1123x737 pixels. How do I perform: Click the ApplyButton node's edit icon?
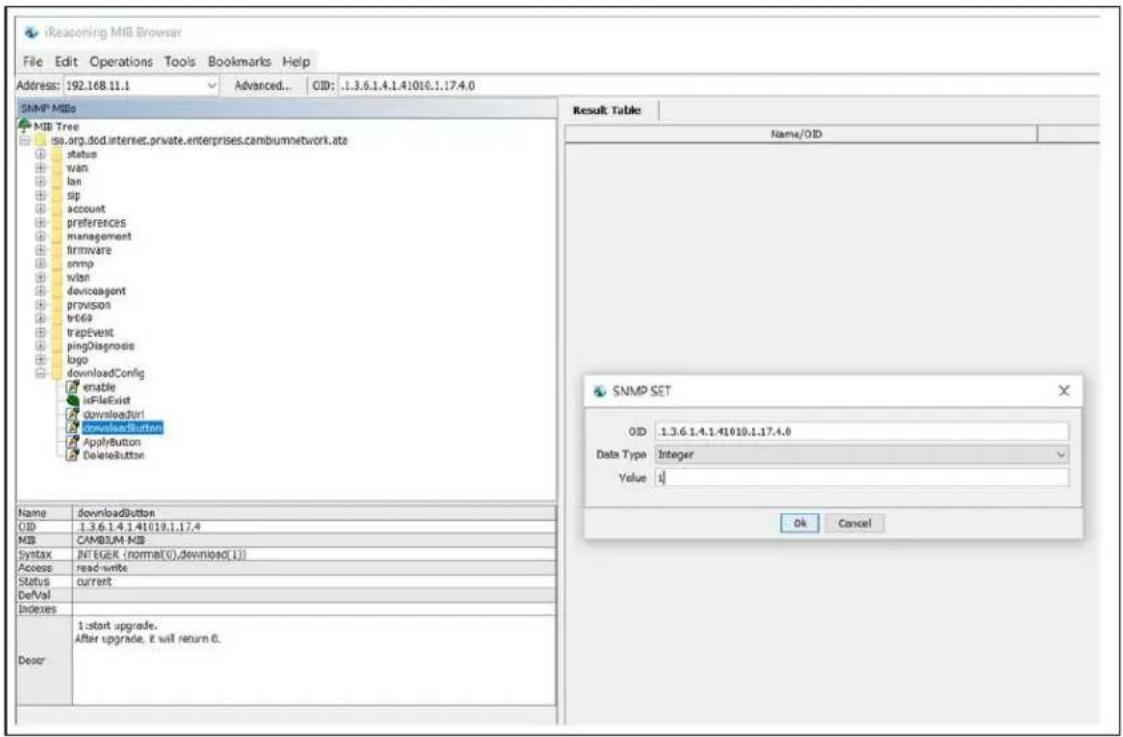pyautogui.click(x=72, y=442)
